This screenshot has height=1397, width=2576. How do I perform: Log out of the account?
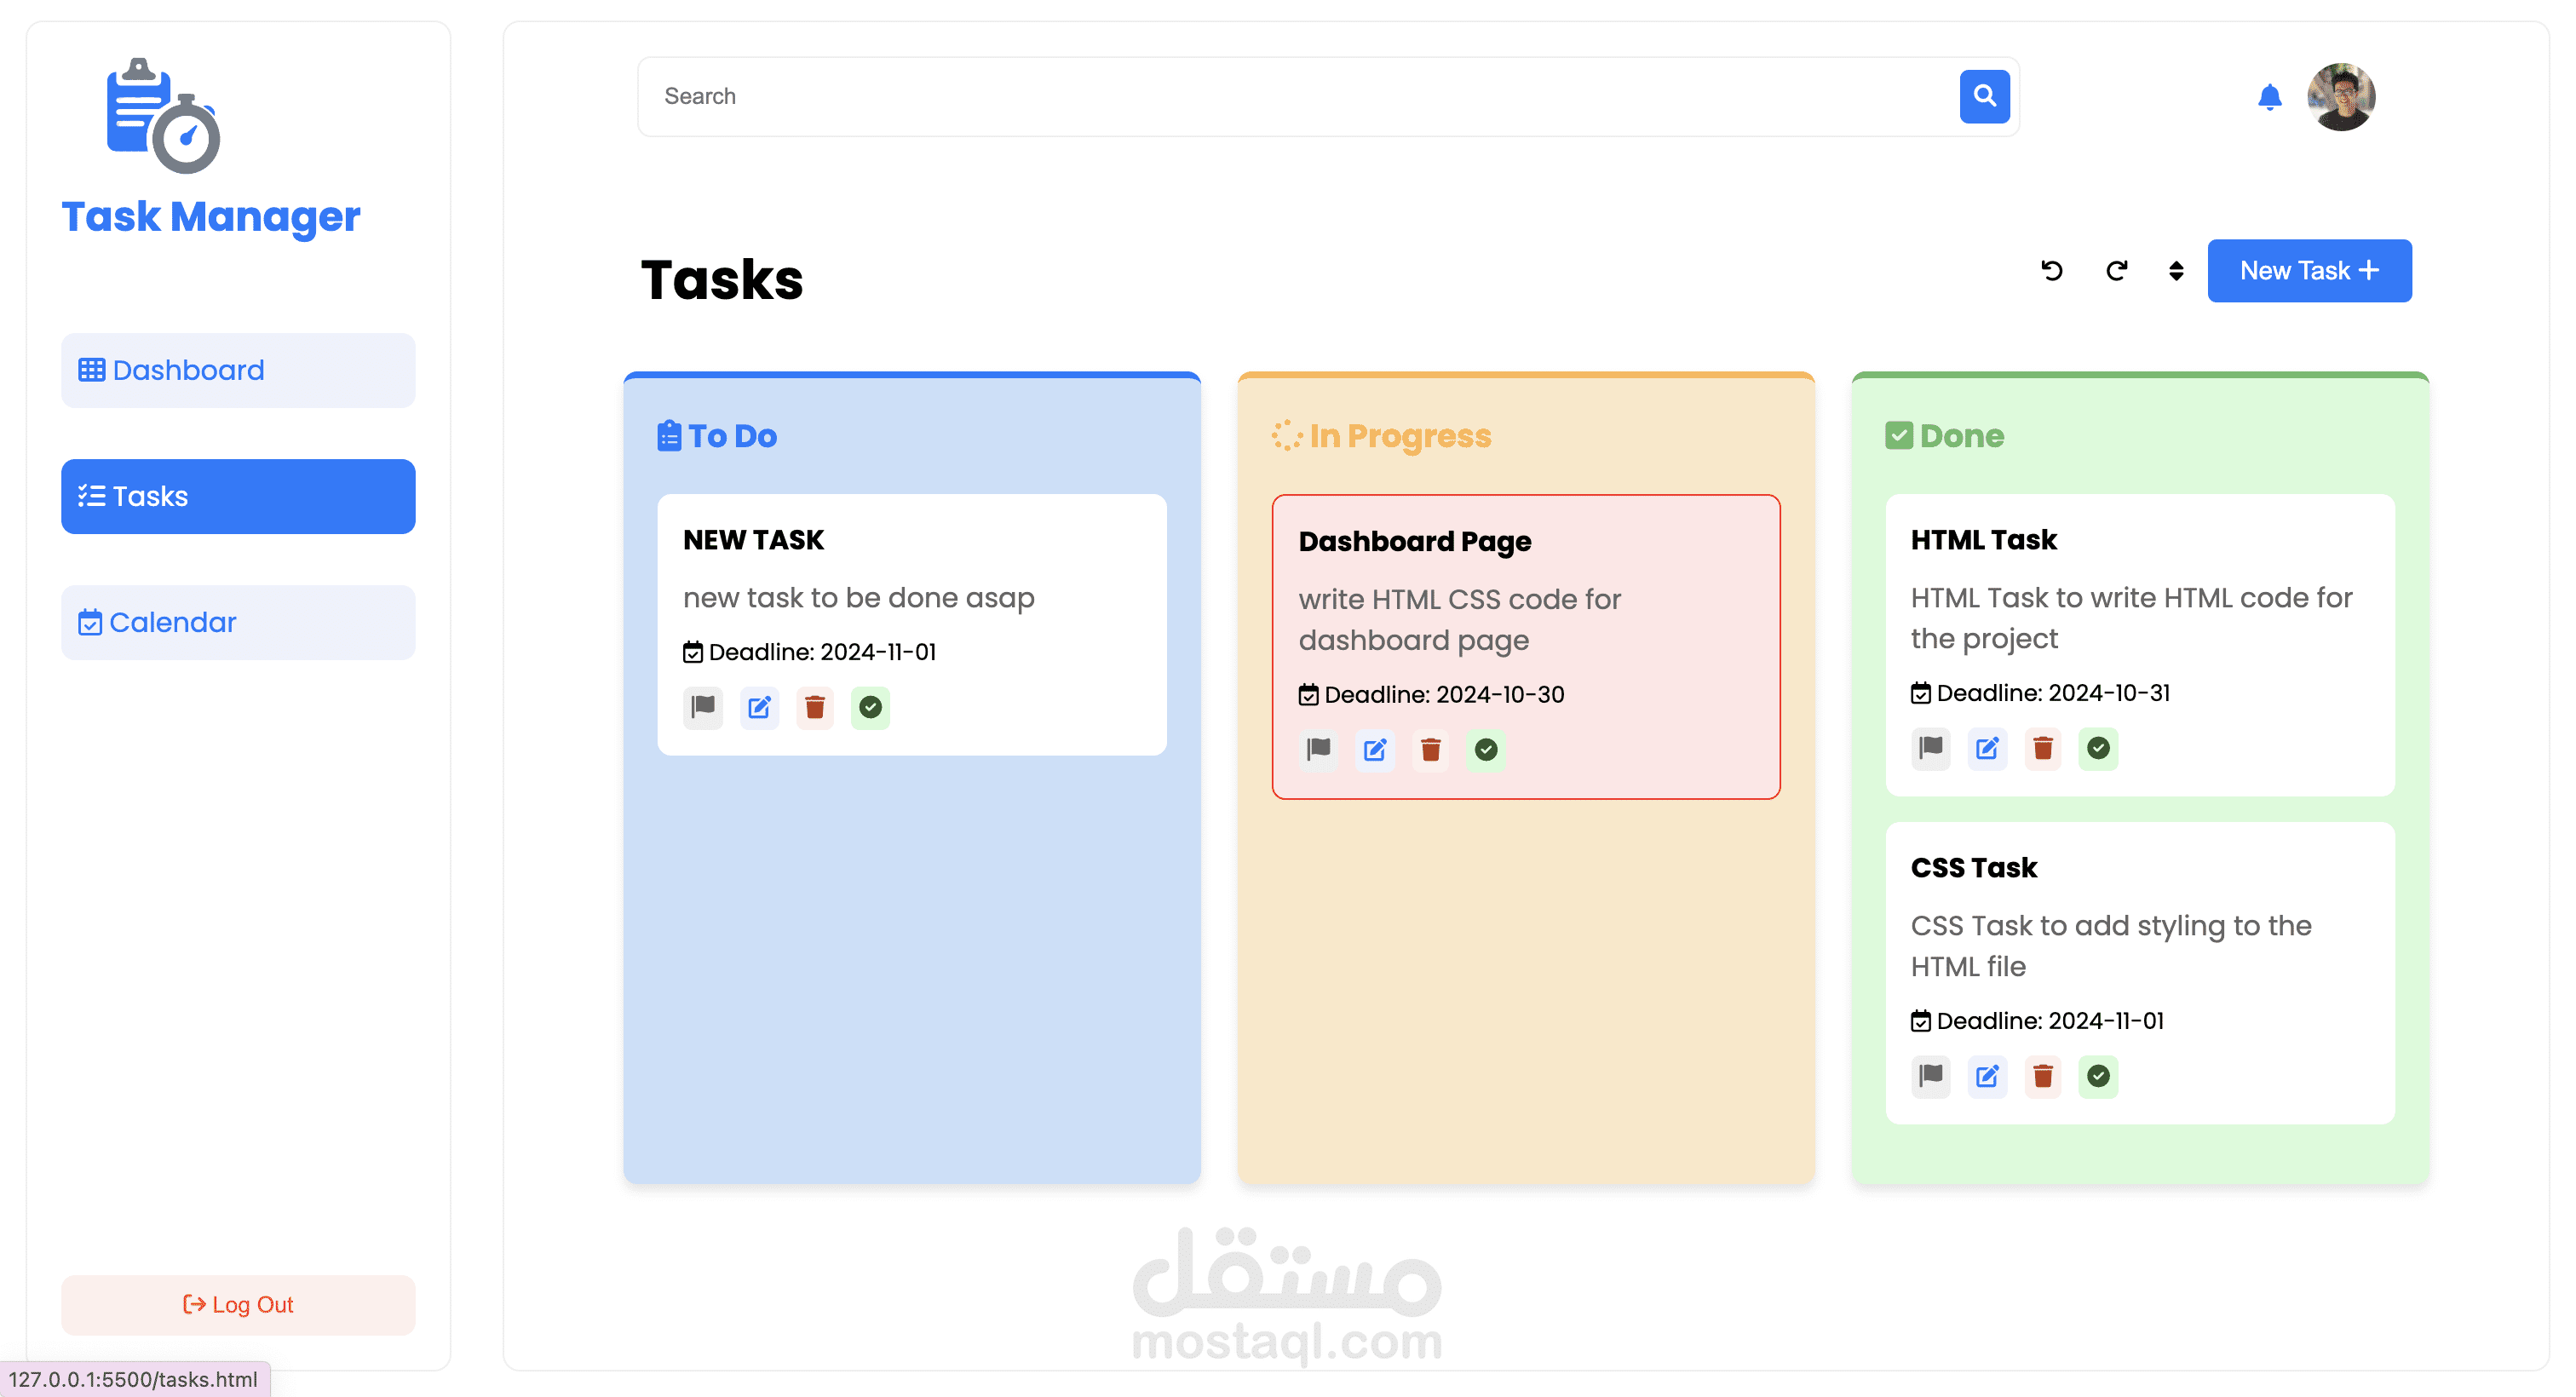pyautogui.click(x=238, y=1304)
